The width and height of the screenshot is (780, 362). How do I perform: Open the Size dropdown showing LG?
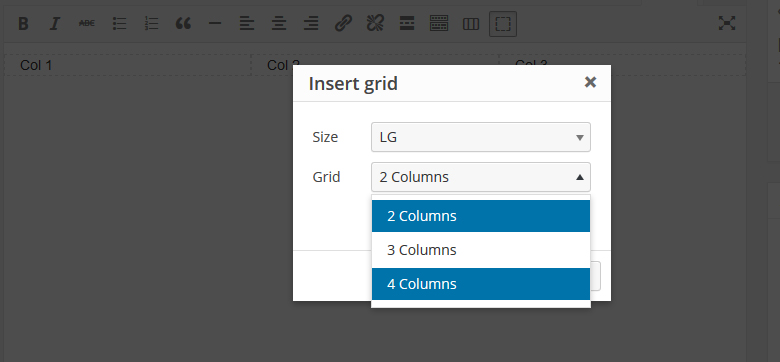481,137
